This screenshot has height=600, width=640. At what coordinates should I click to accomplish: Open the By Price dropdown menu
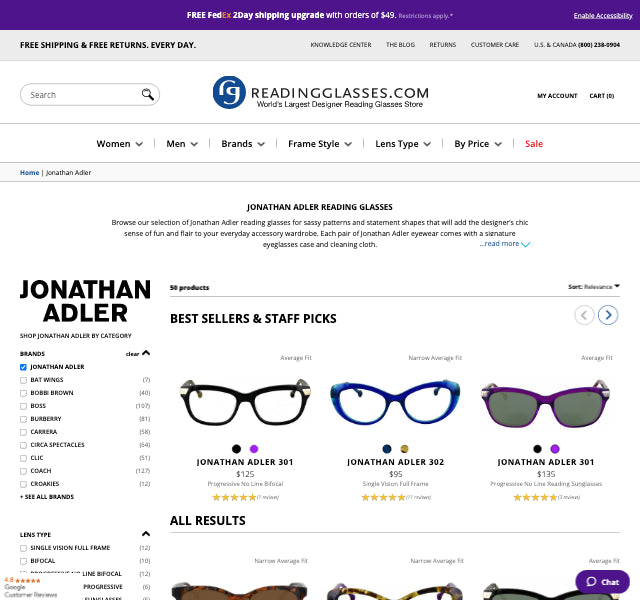coord(478,144)
